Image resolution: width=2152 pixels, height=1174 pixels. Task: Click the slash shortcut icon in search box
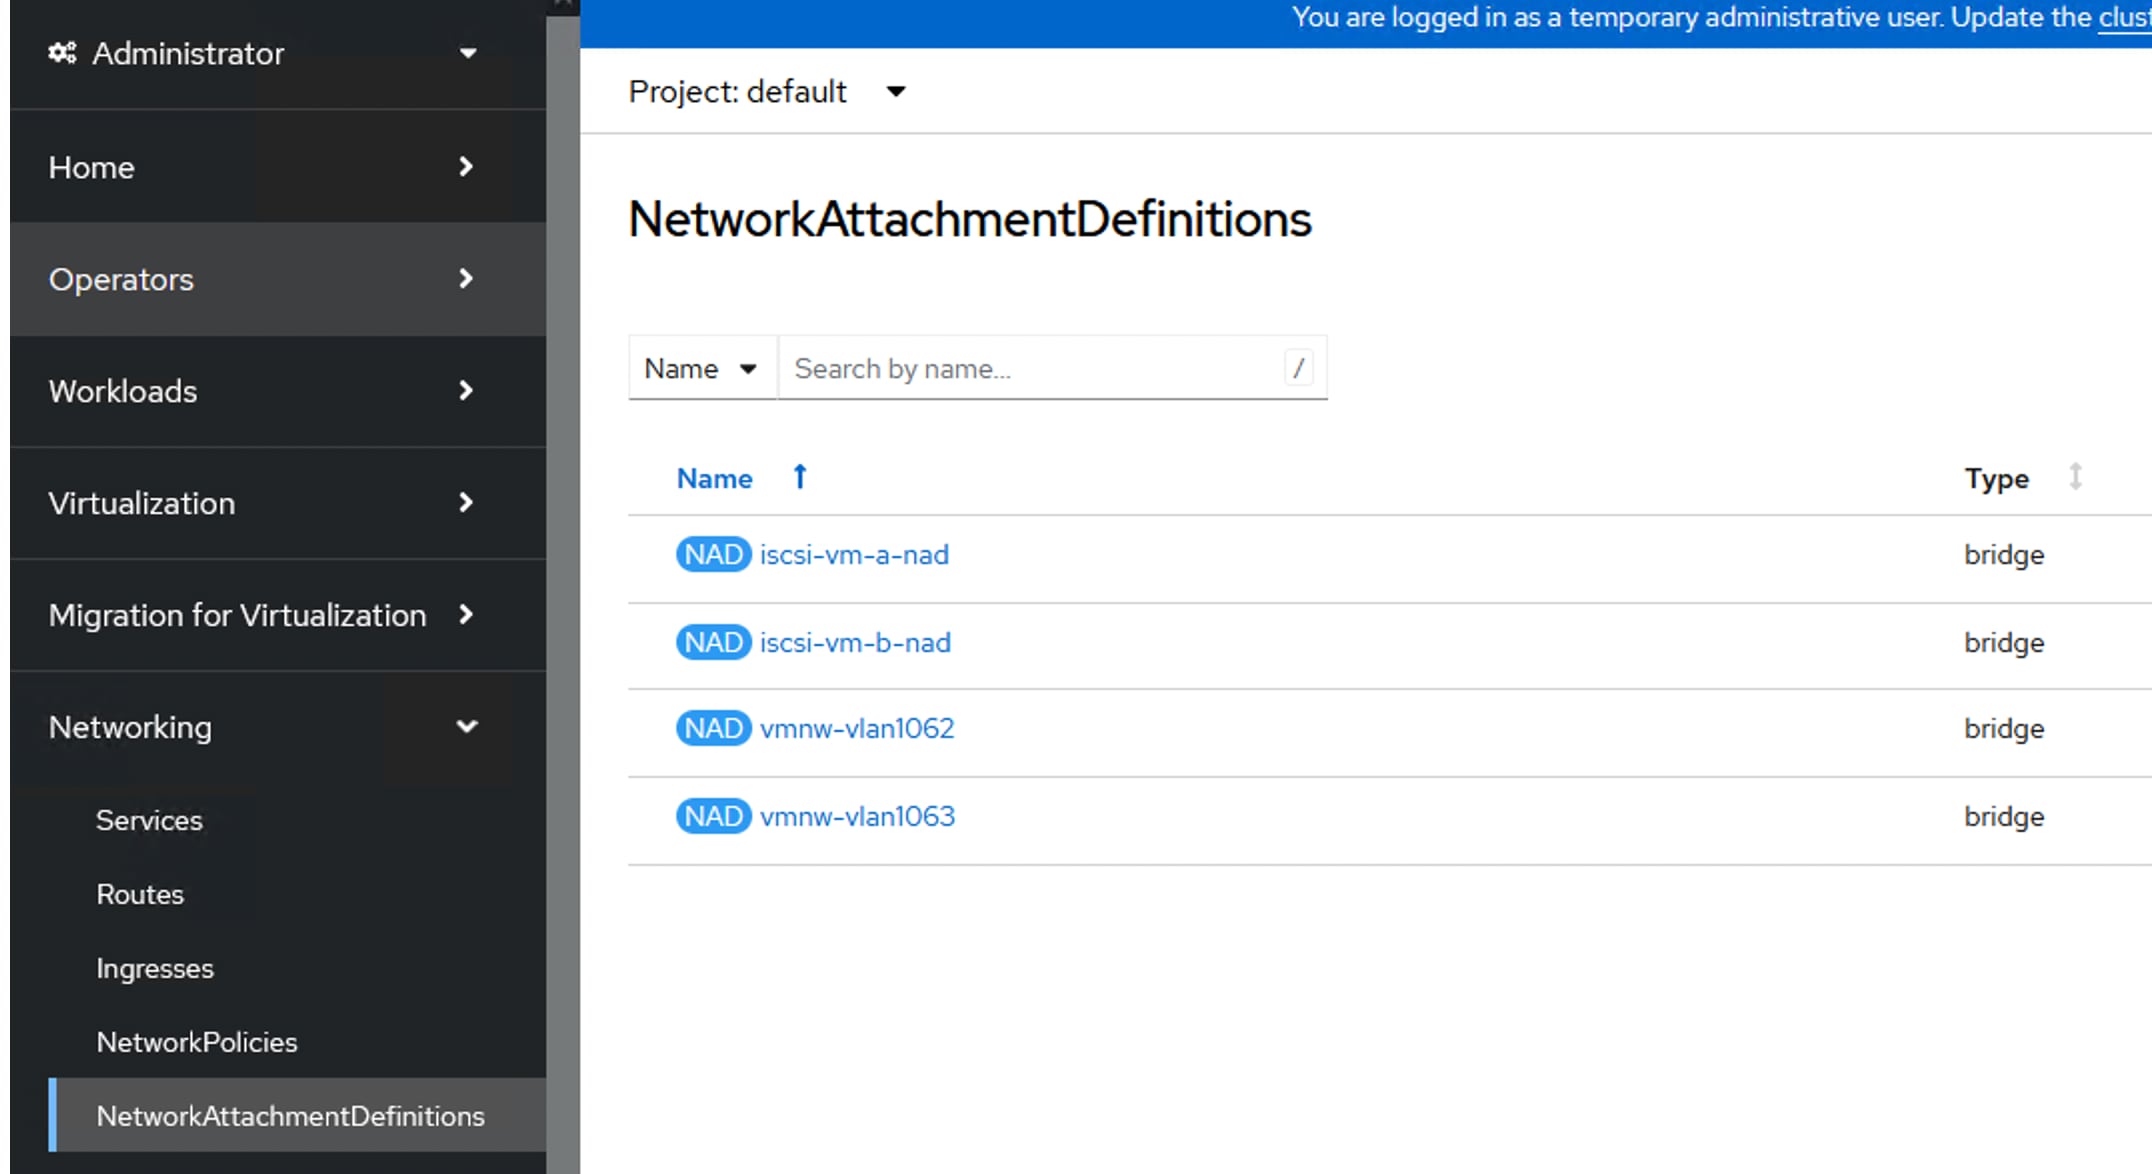tap(1298, 369)
